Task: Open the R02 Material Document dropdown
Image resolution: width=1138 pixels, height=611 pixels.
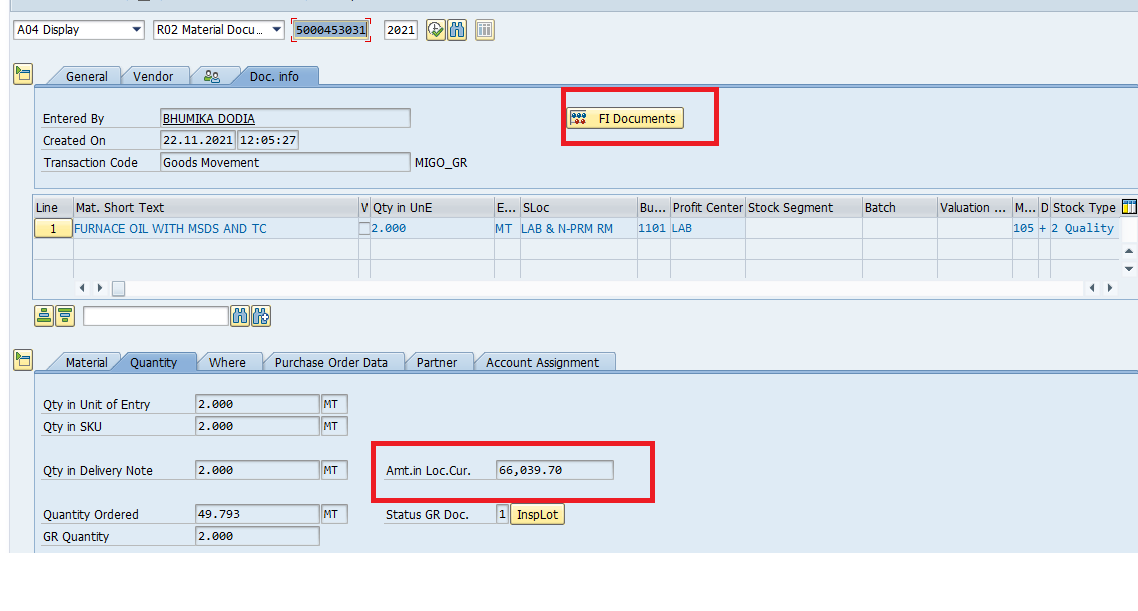Action: (219, 30)
